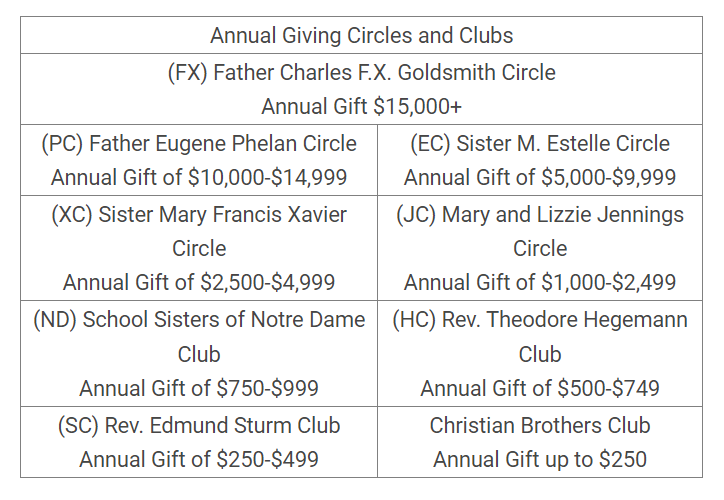Click the $500-$749 gift amount
This screenshot has width=724, height=500.
[609, 388]
